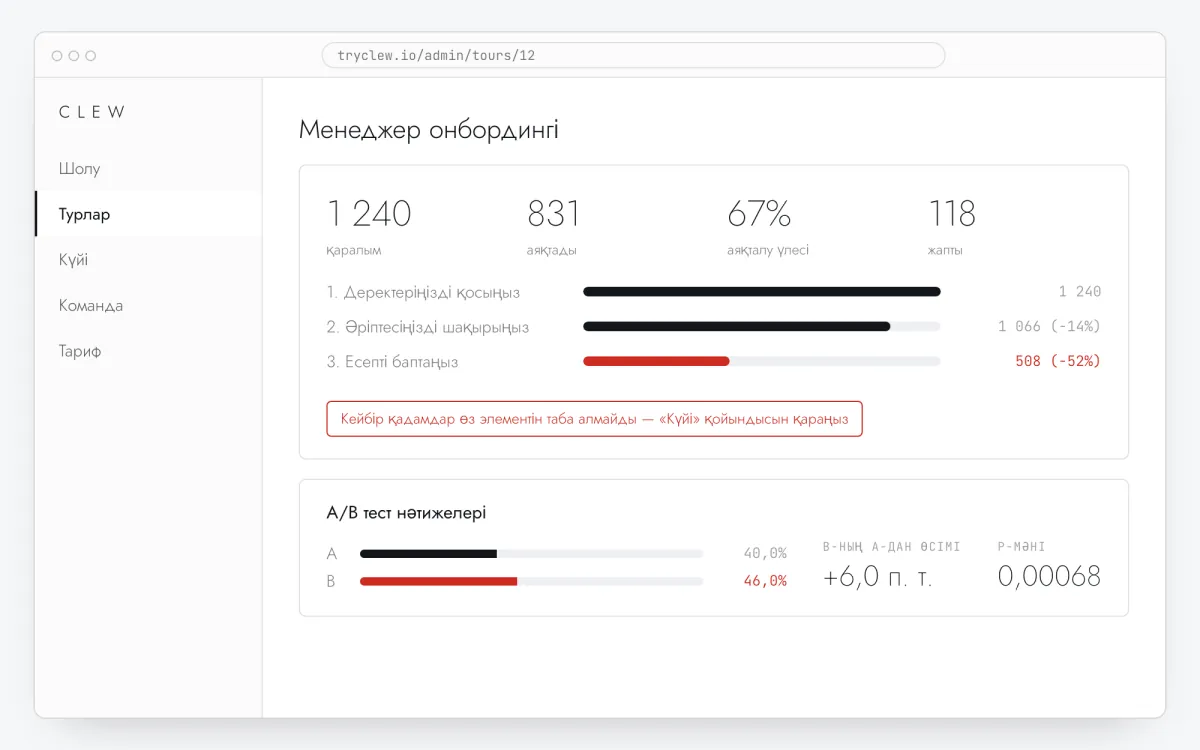Click the red "508 (-52%)" value
Image resolution: width=1200 pixels, height=750 pixels.
pyautogui.click(x=1058, y=361)
